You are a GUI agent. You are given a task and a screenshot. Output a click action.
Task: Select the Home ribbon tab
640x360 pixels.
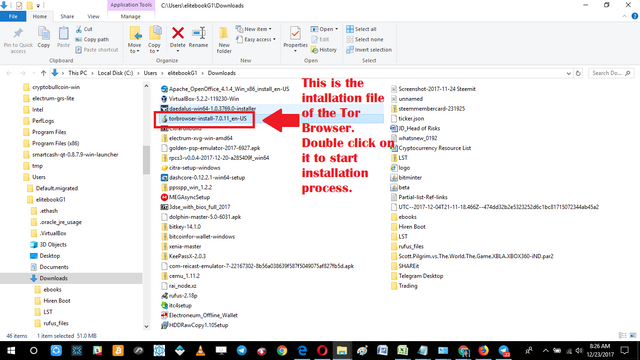pyautogui.click(x=40, y=16)
